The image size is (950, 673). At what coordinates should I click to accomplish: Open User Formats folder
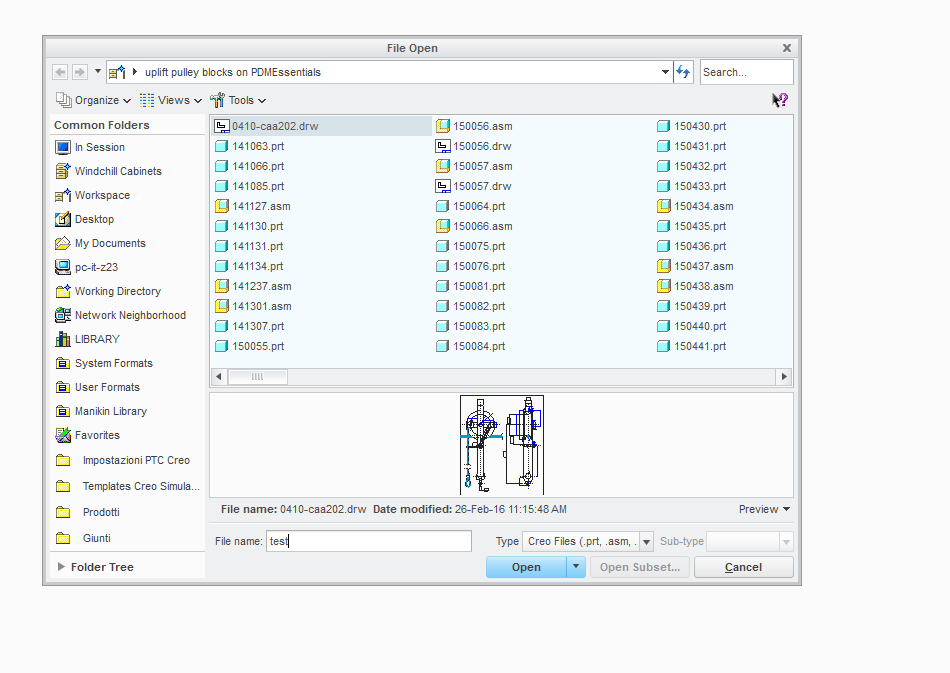[x=98, y=387]
